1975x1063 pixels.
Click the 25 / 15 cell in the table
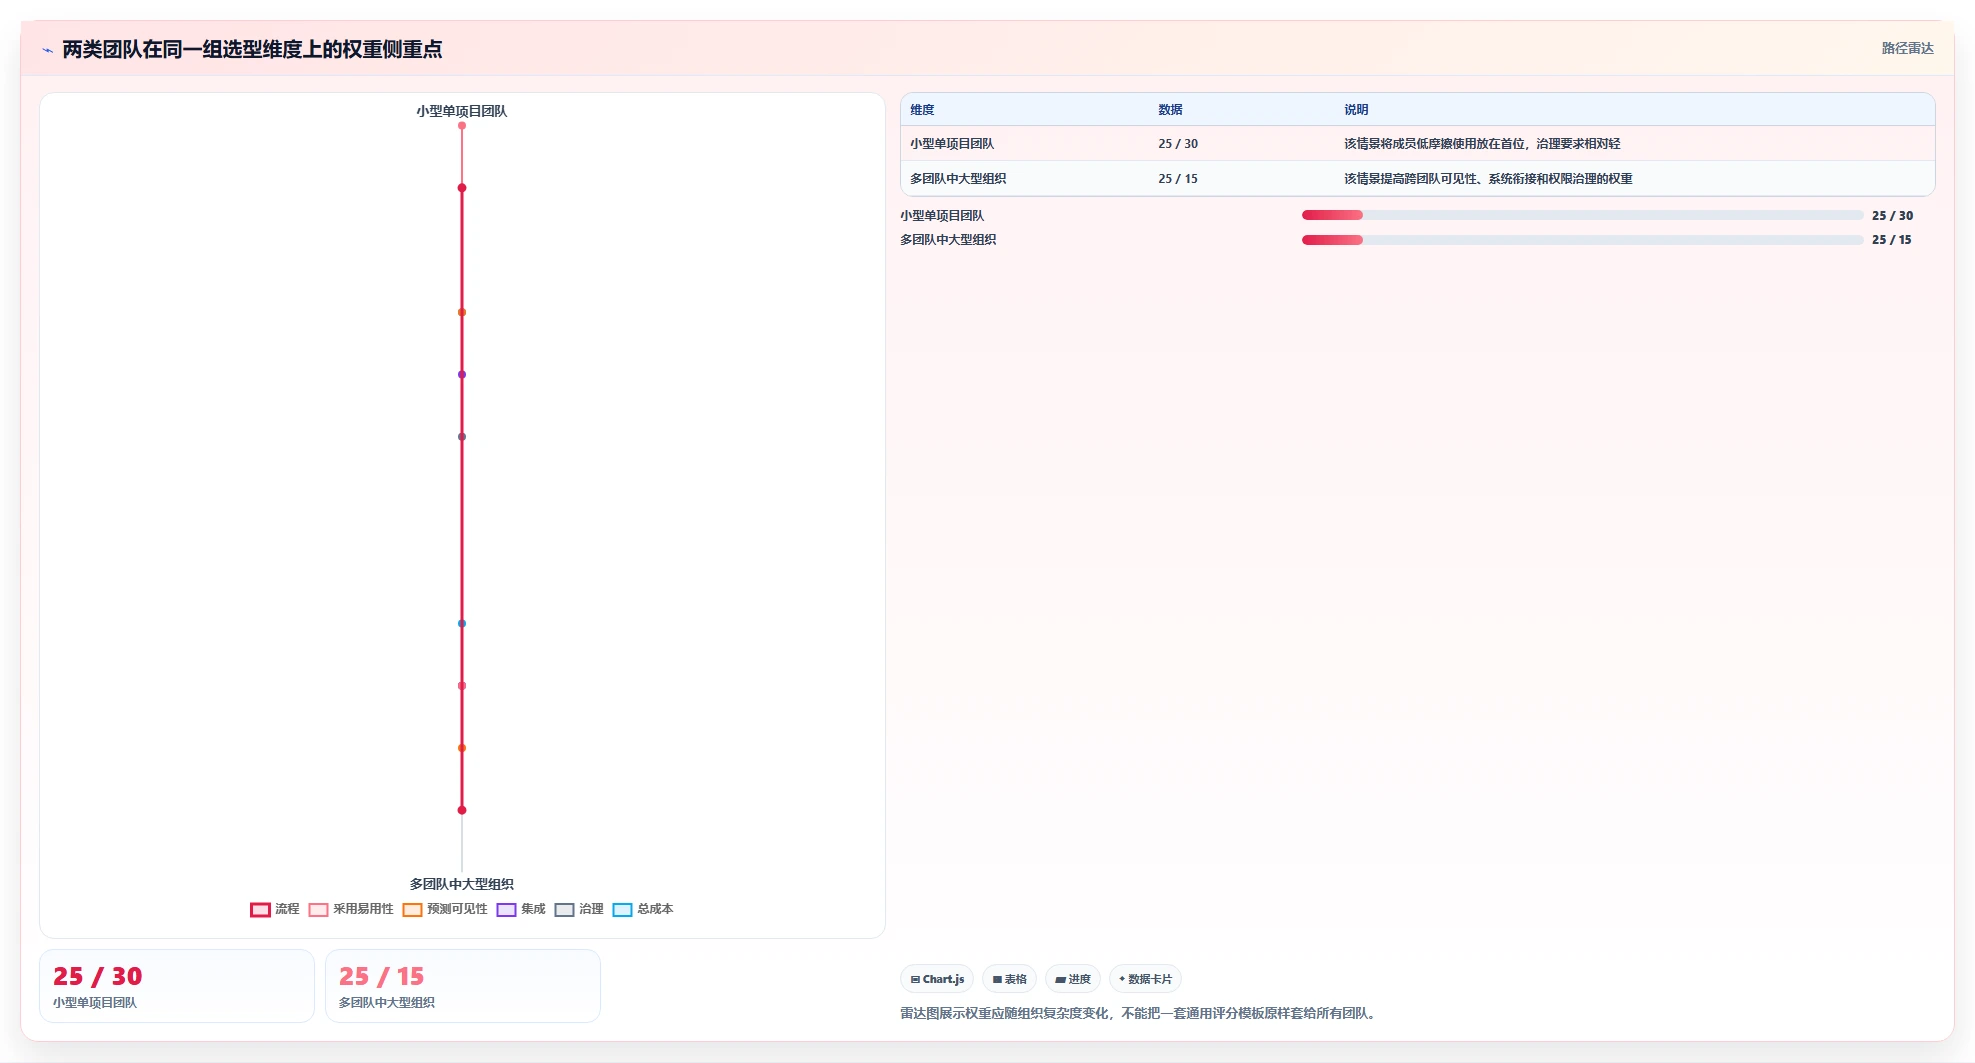1178,179
